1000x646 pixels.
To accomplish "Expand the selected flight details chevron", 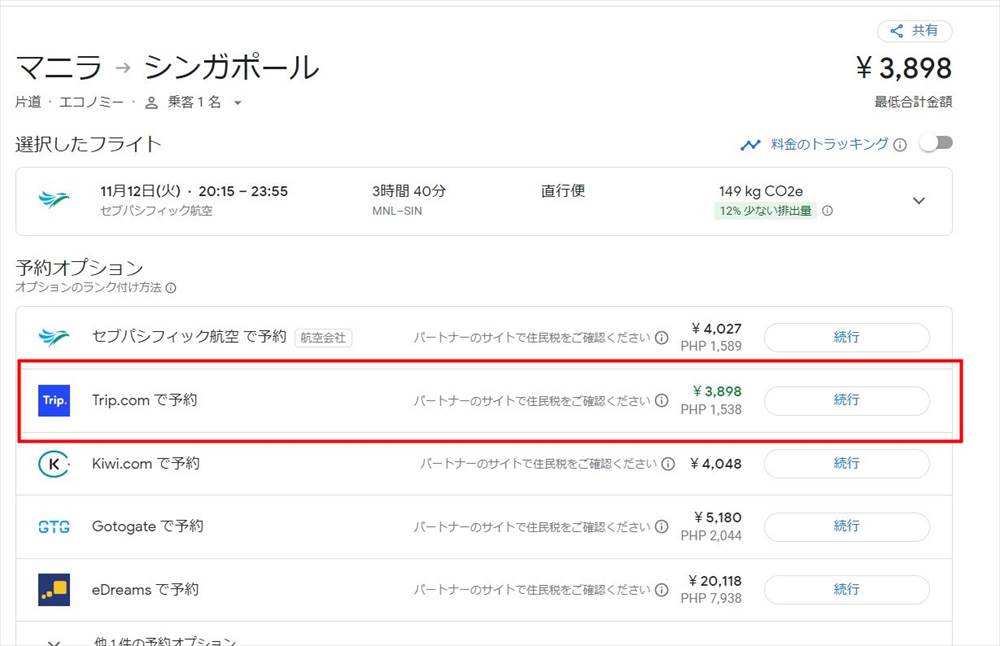I will pyautogui.click(x=919, y=201).
